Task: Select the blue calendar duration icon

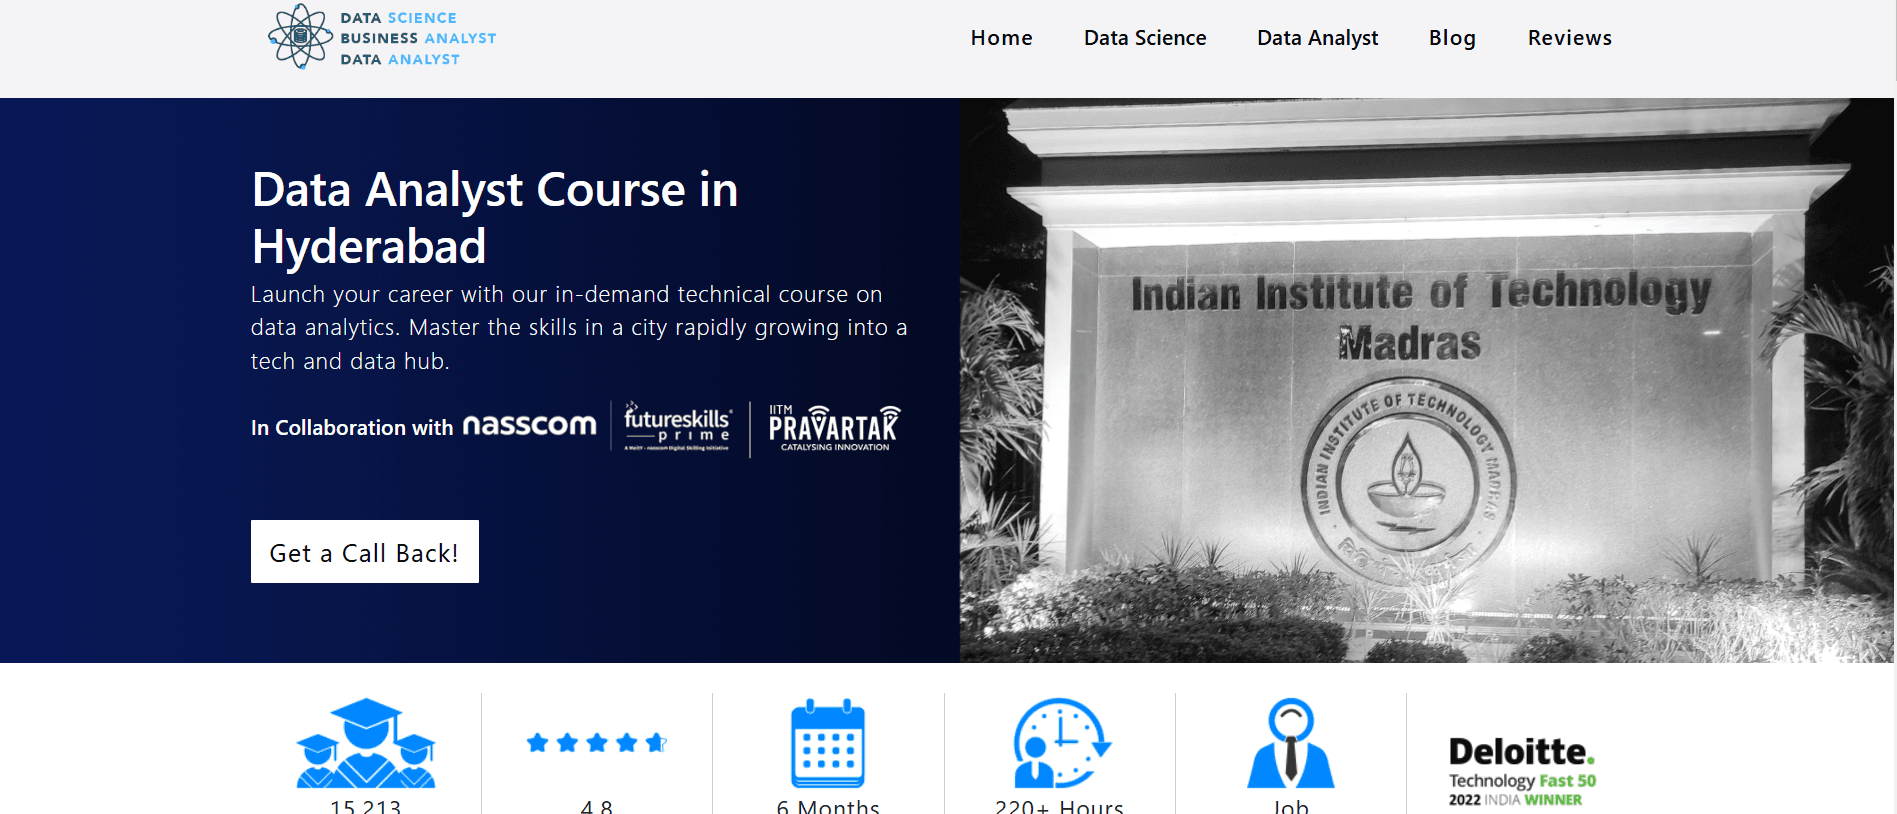Action: coord(828,743)
